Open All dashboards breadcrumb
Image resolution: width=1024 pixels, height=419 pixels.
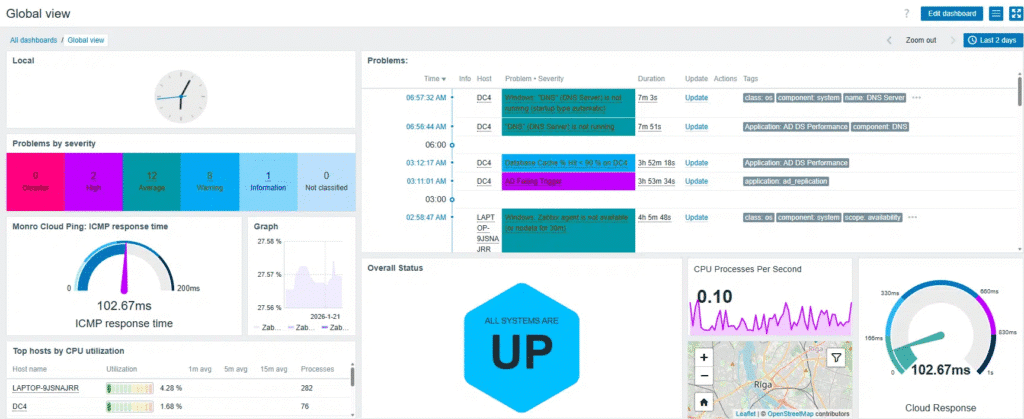33,40
